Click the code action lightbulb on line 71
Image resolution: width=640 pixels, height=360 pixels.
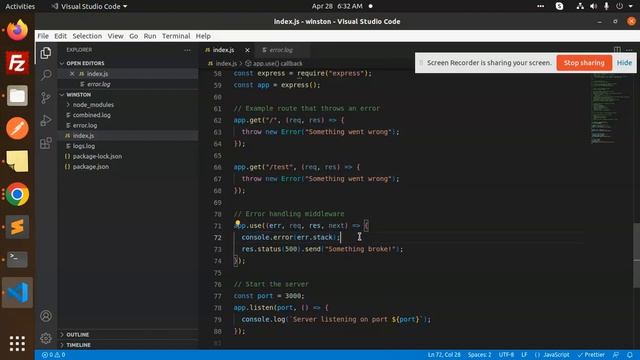[x=238, y=223]
